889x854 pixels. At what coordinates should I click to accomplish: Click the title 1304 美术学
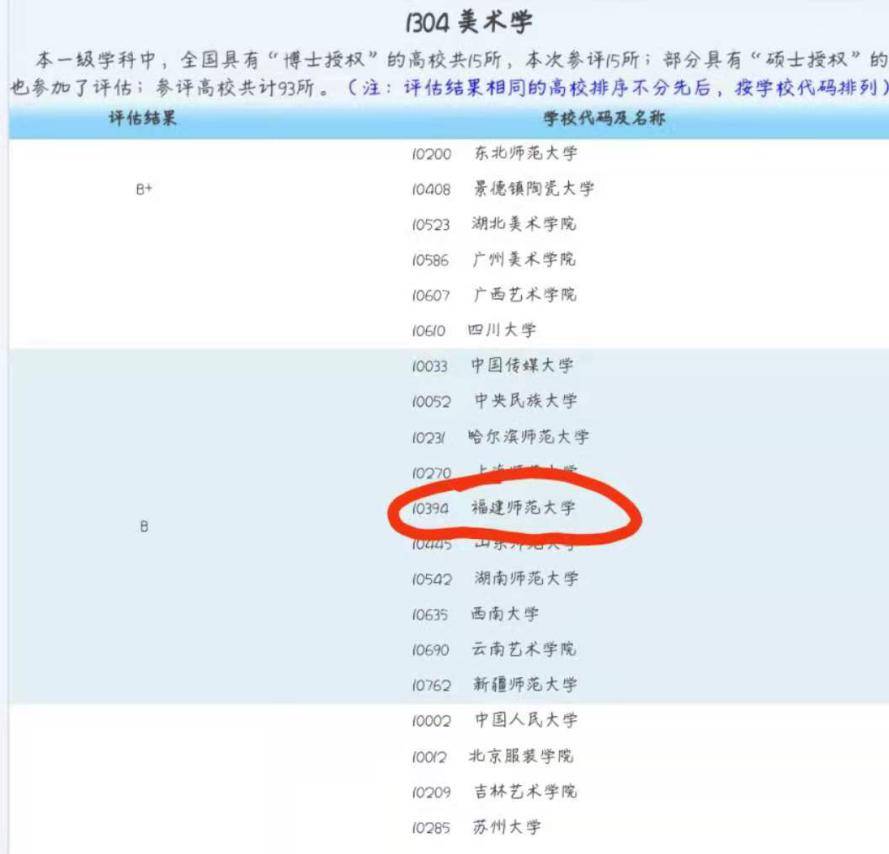(x=469, y=23)
